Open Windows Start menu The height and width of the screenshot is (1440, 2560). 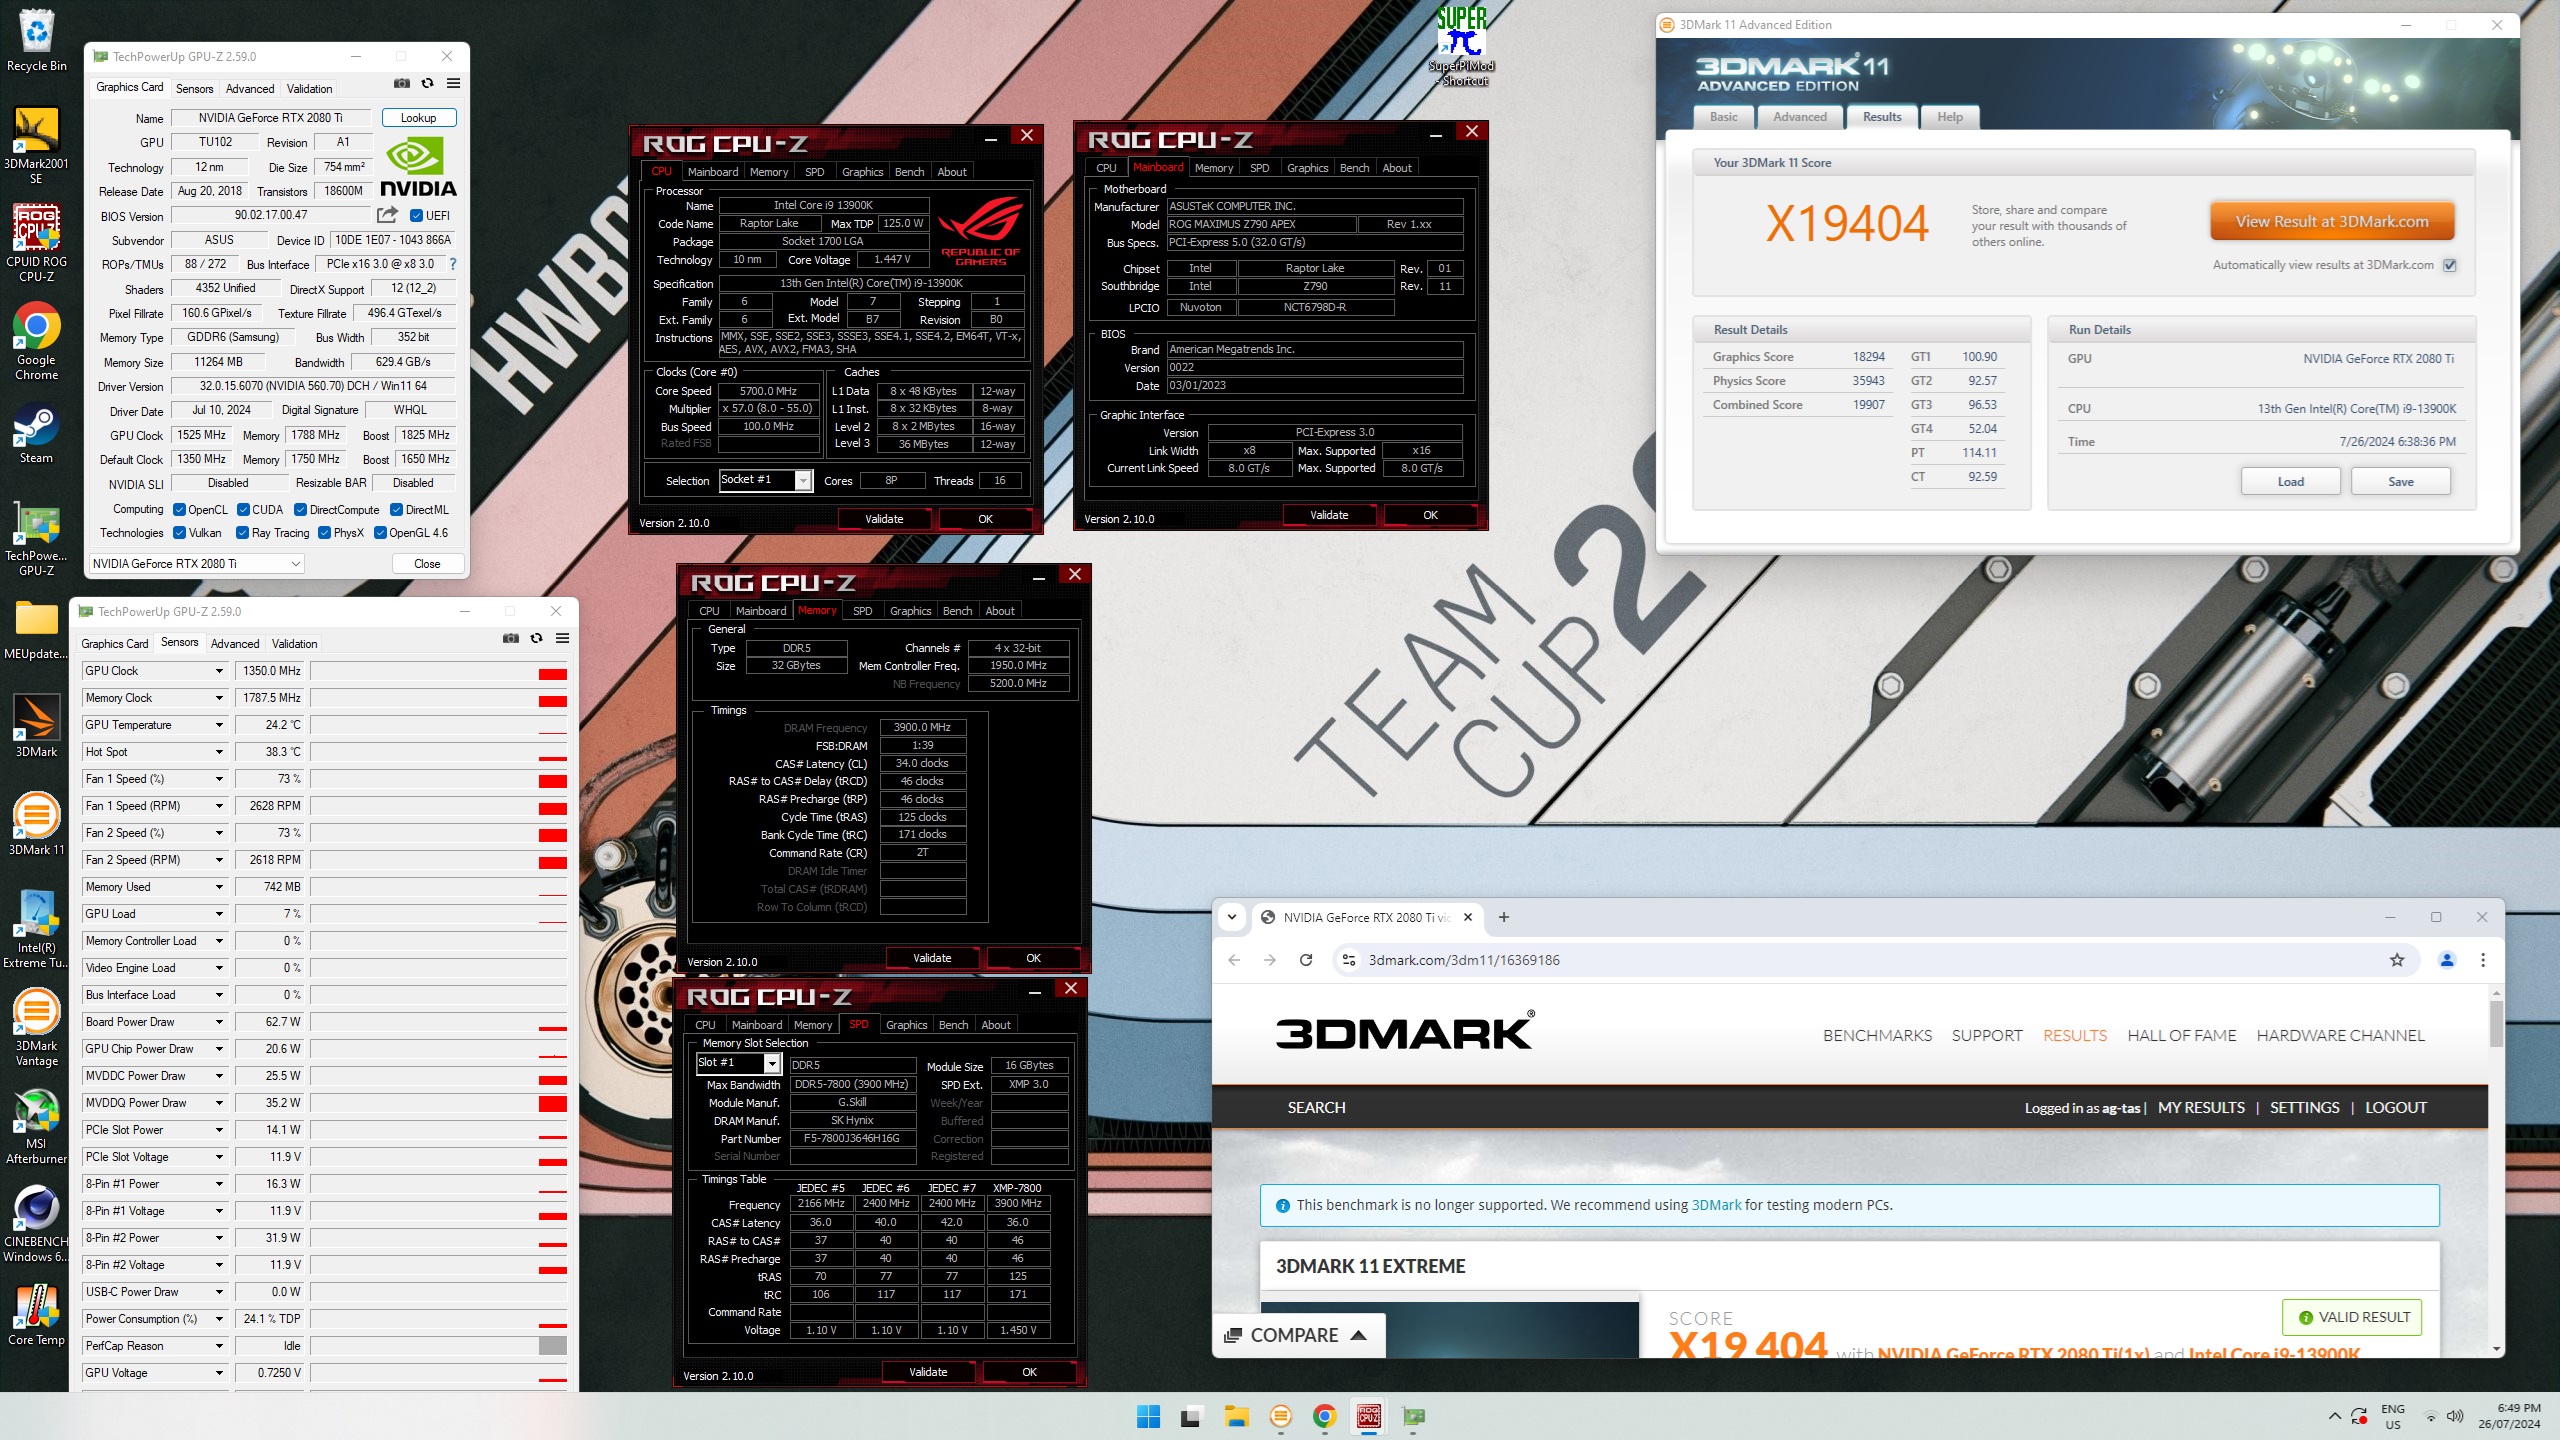click(x=1148, y=1416)
